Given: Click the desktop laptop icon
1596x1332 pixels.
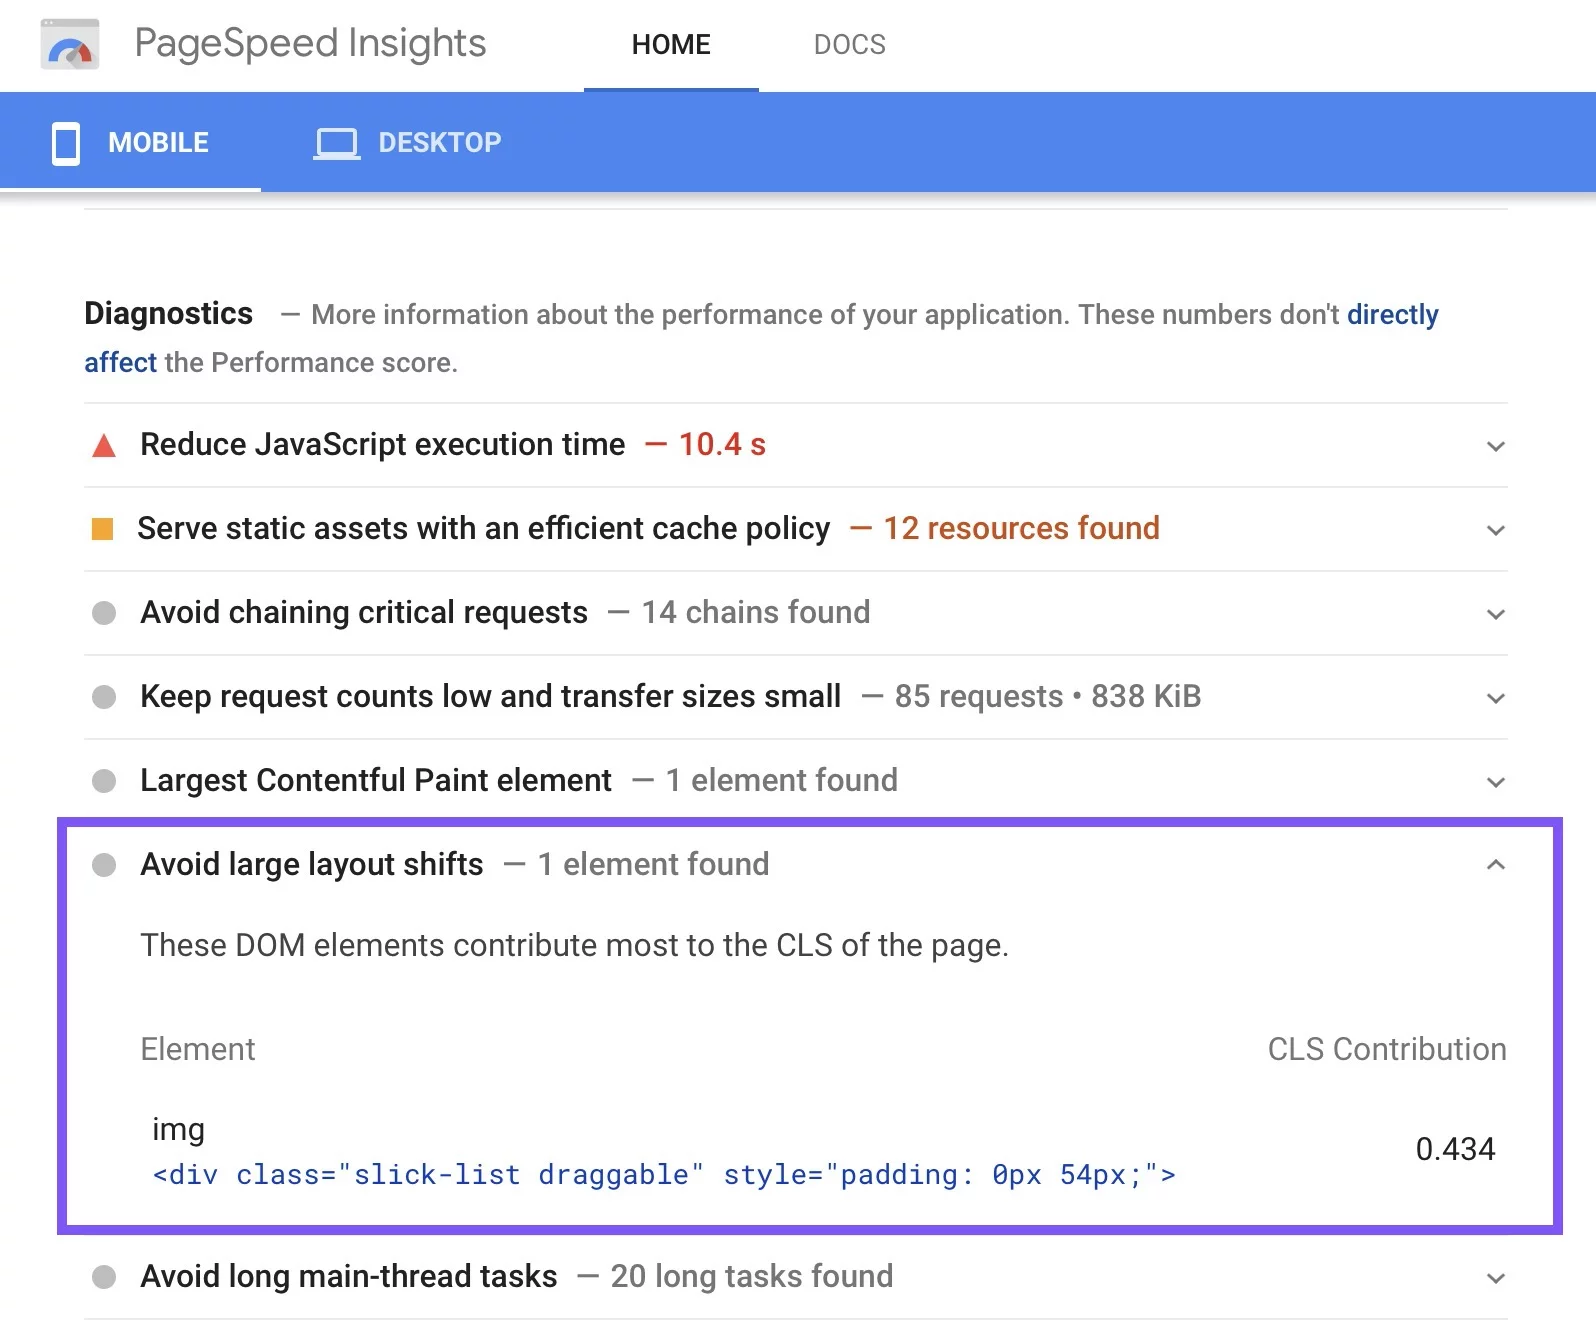Looking at the screenshot, I should coord(337,143).
